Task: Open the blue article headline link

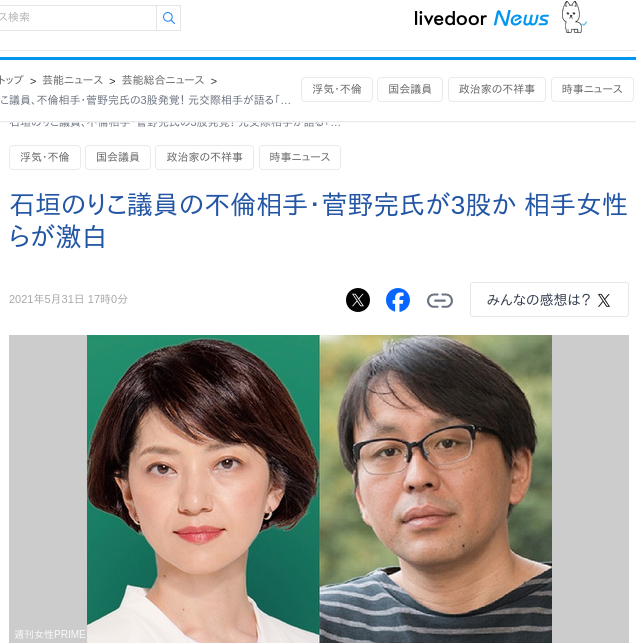Action: click(x=318, y=221)
